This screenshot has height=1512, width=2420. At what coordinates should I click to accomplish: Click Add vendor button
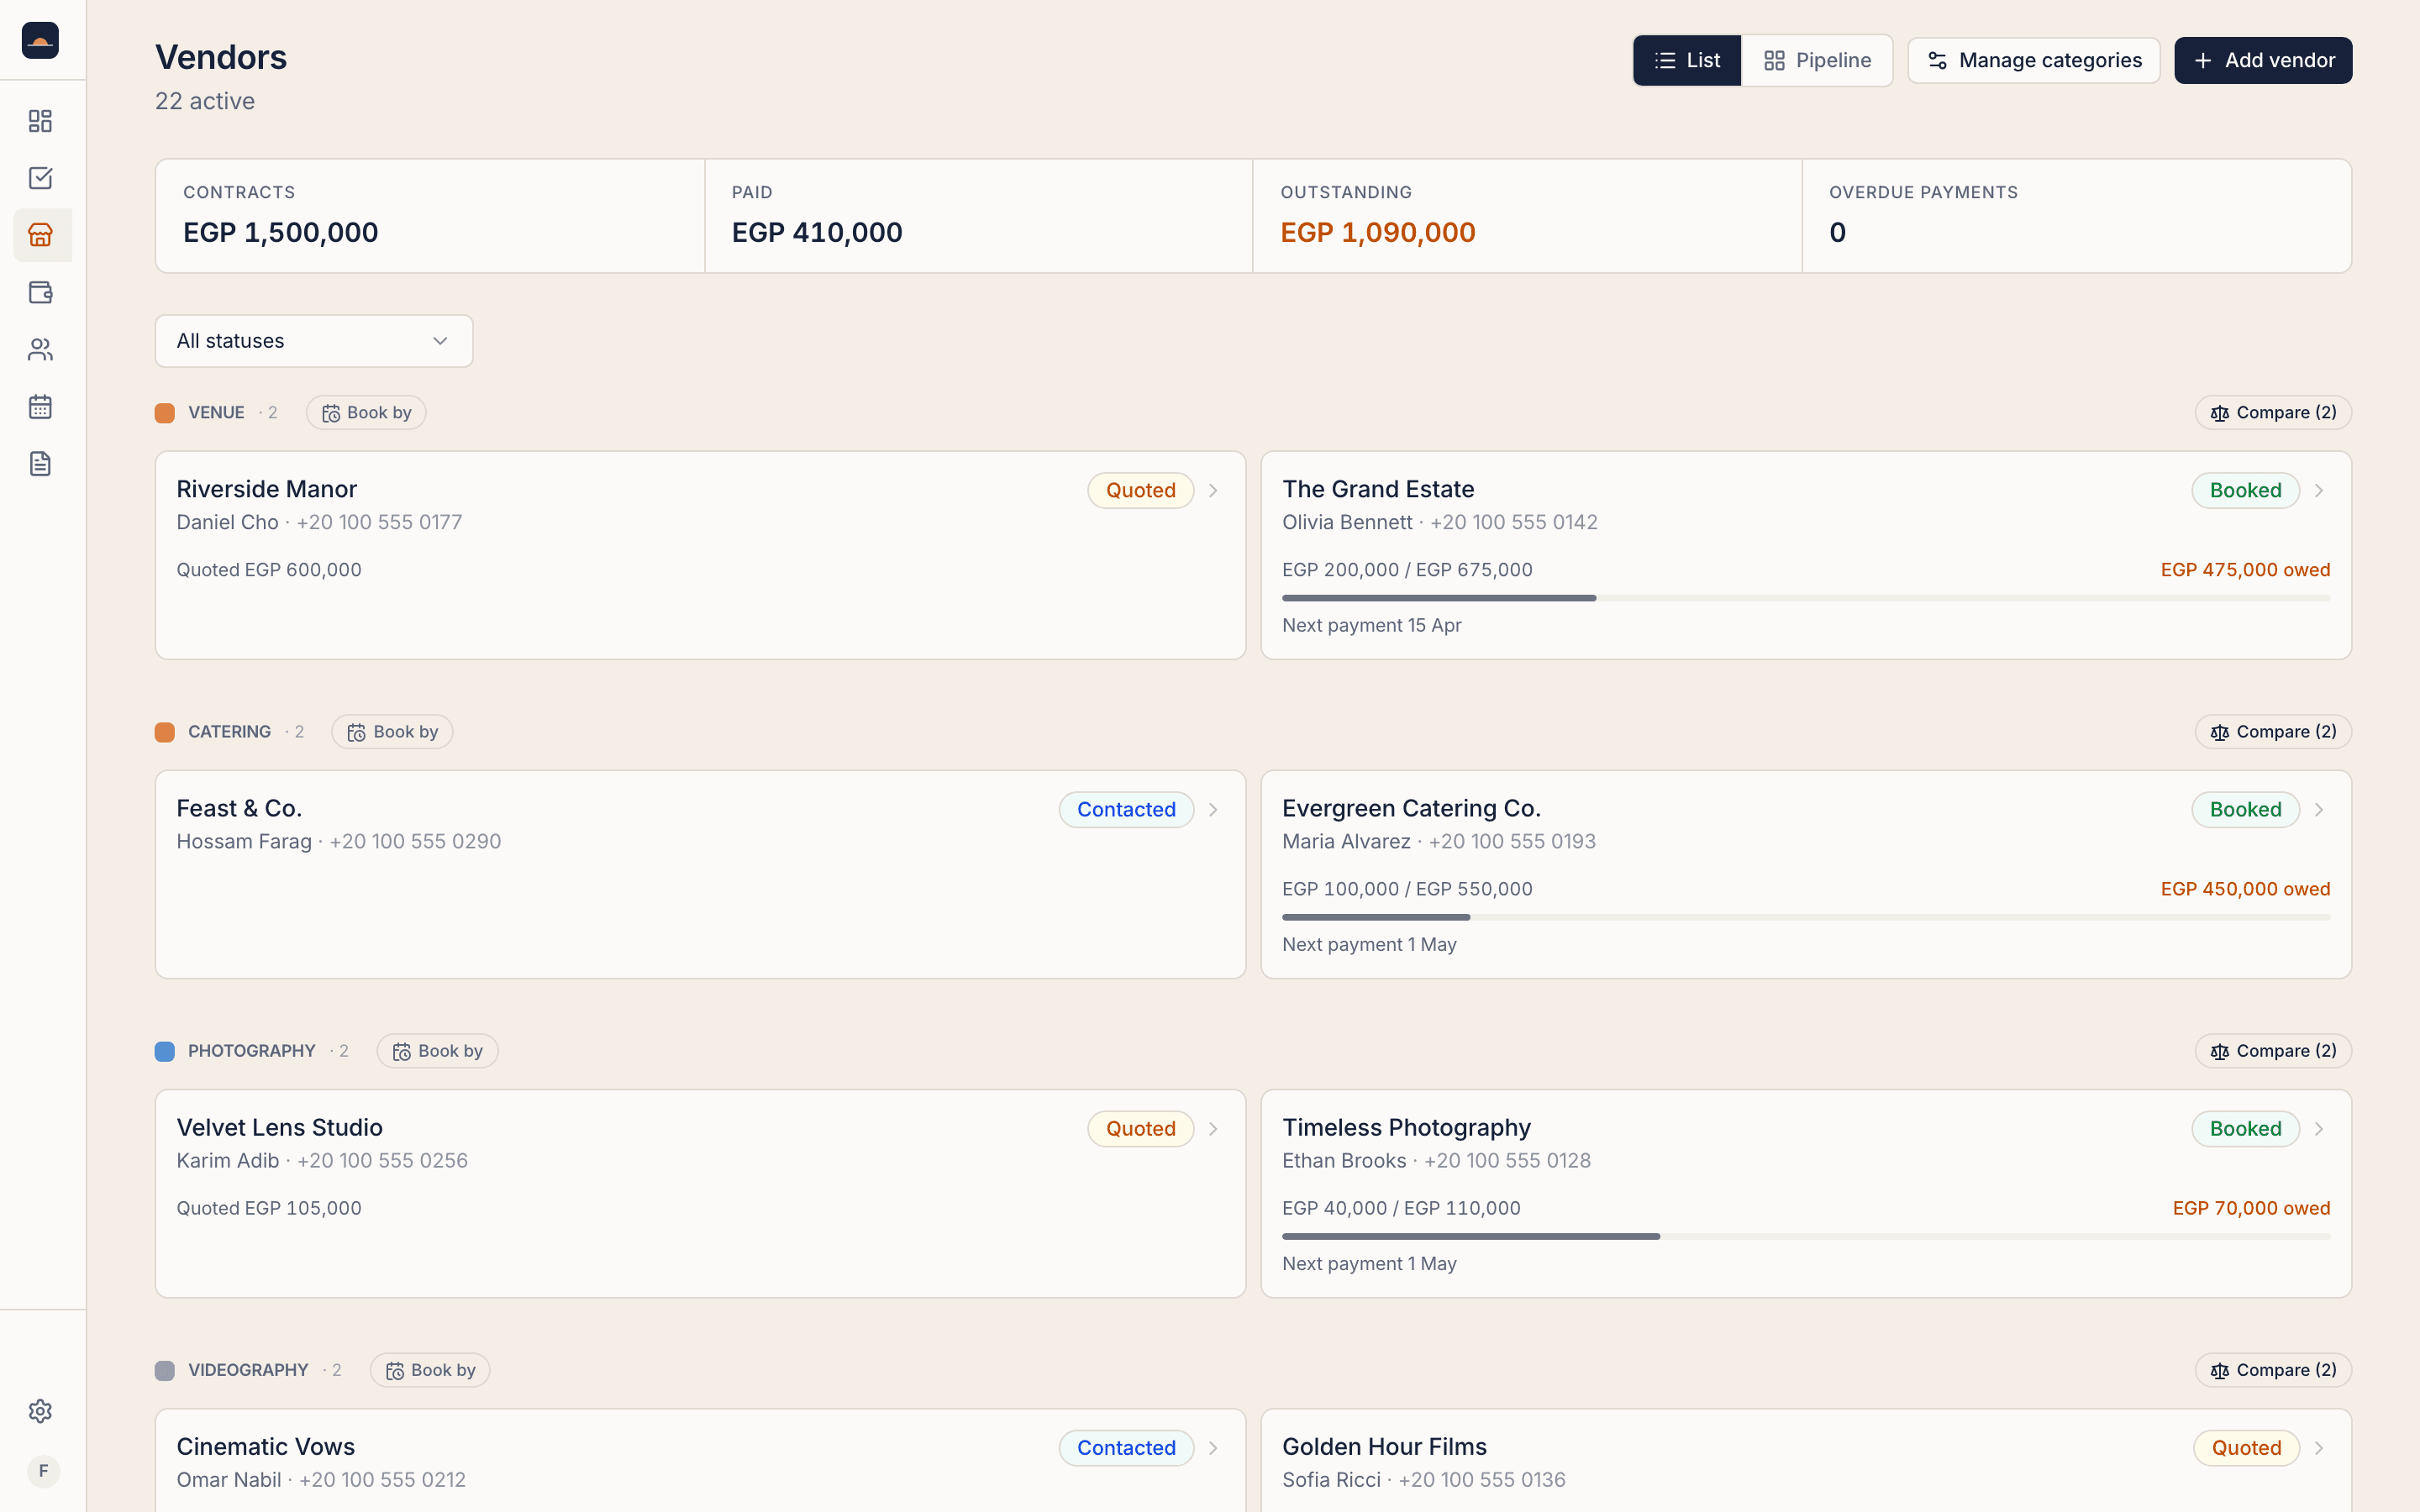pyautogui.click(x=2263, y=60)
